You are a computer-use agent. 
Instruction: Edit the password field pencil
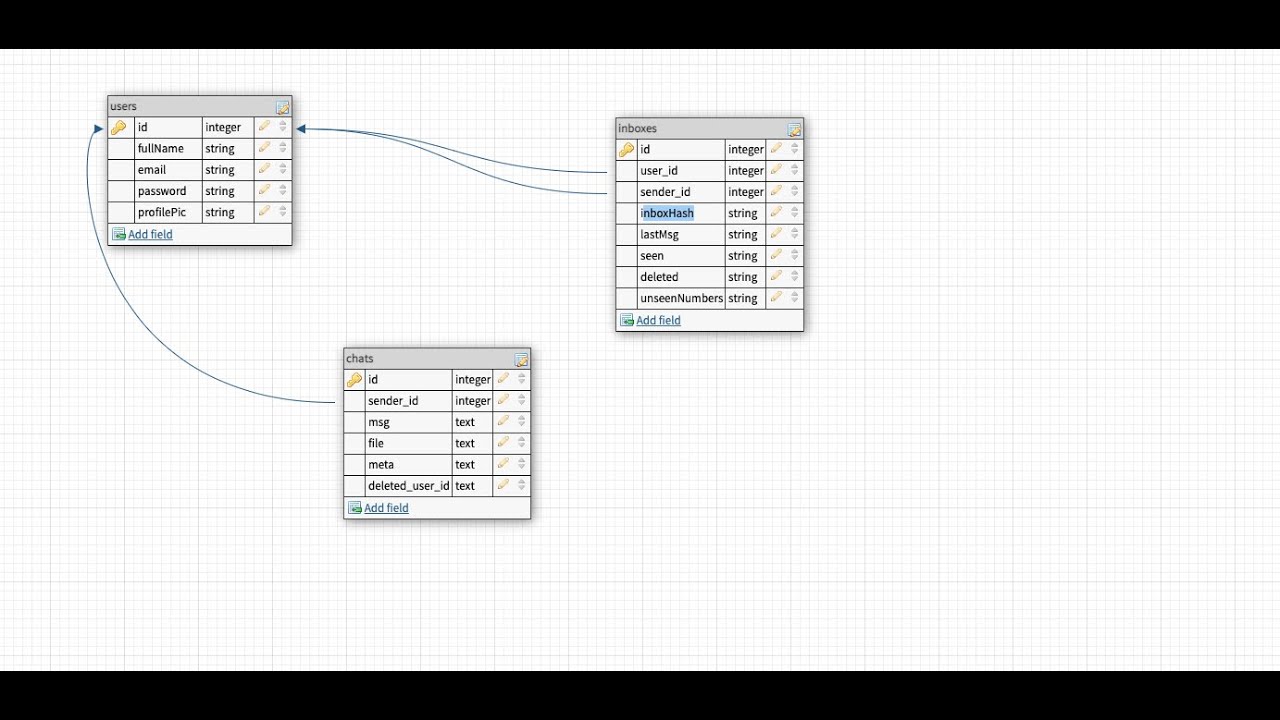coord(264,191)
